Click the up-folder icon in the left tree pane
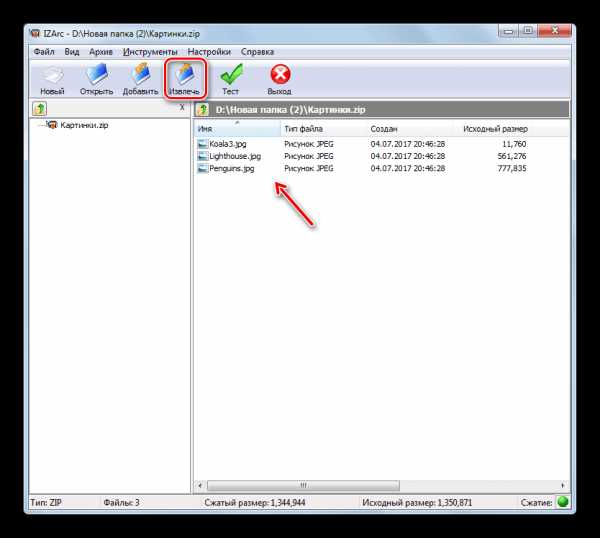Screen dimensions: 600x538 (40, 109)
